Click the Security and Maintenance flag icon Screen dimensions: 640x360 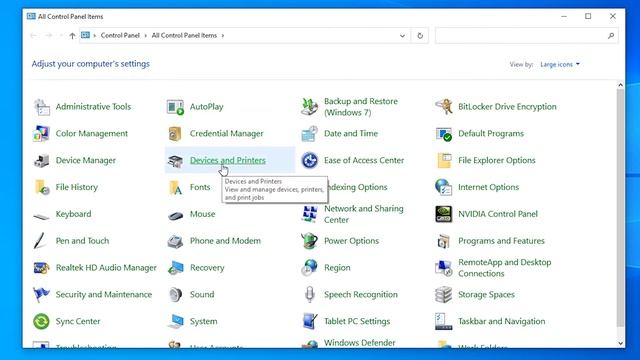(42, 295)
